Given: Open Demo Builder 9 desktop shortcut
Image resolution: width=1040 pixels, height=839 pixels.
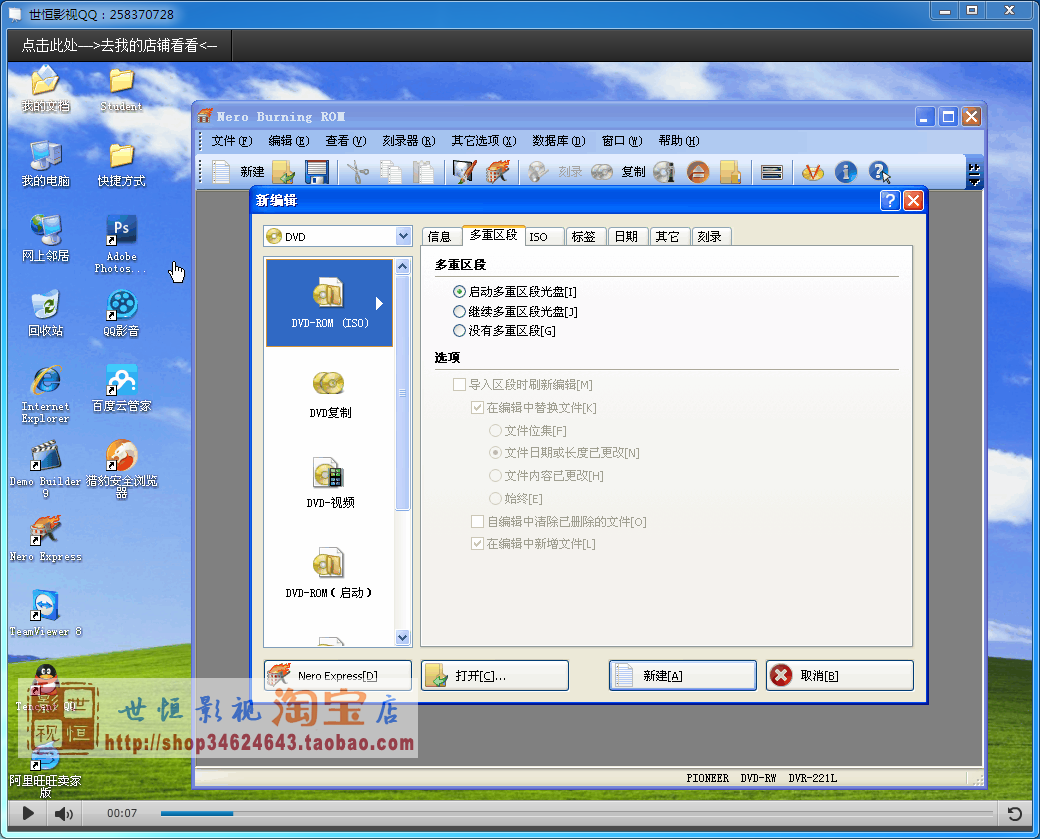Looking at the screenshot, I should click(x=45, y=469).
